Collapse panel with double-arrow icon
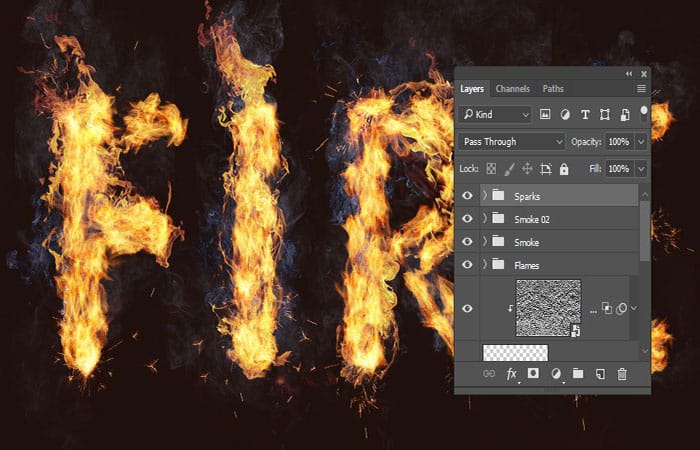700x450 pixels. (x=629, y=74)
